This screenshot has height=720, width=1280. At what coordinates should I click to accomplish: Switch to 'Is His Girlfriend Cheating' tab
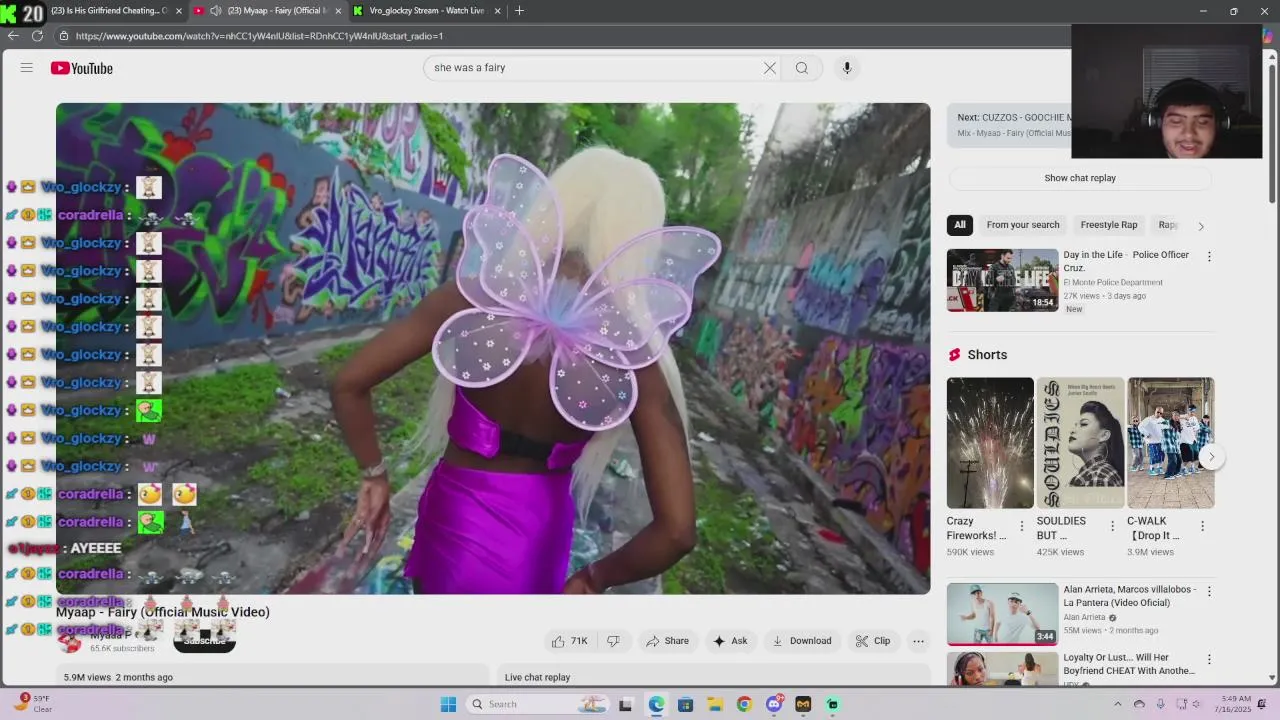(110, 11)
